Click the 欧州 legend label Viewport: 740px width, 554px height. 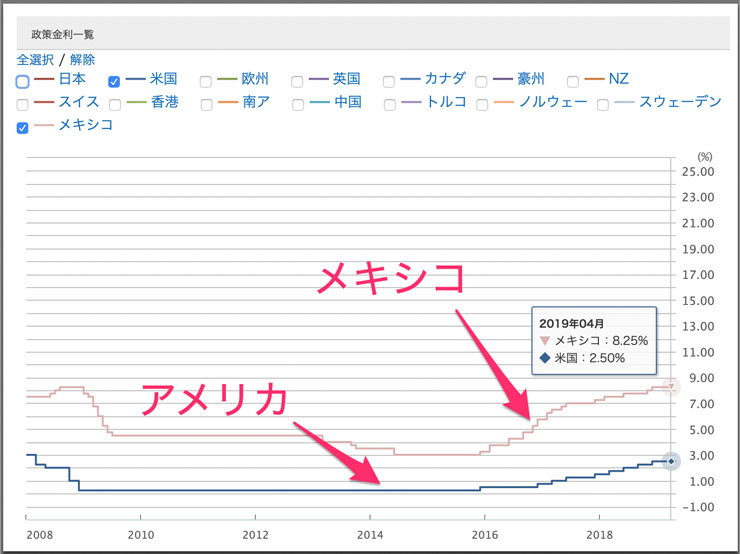[x=255, y=79]
